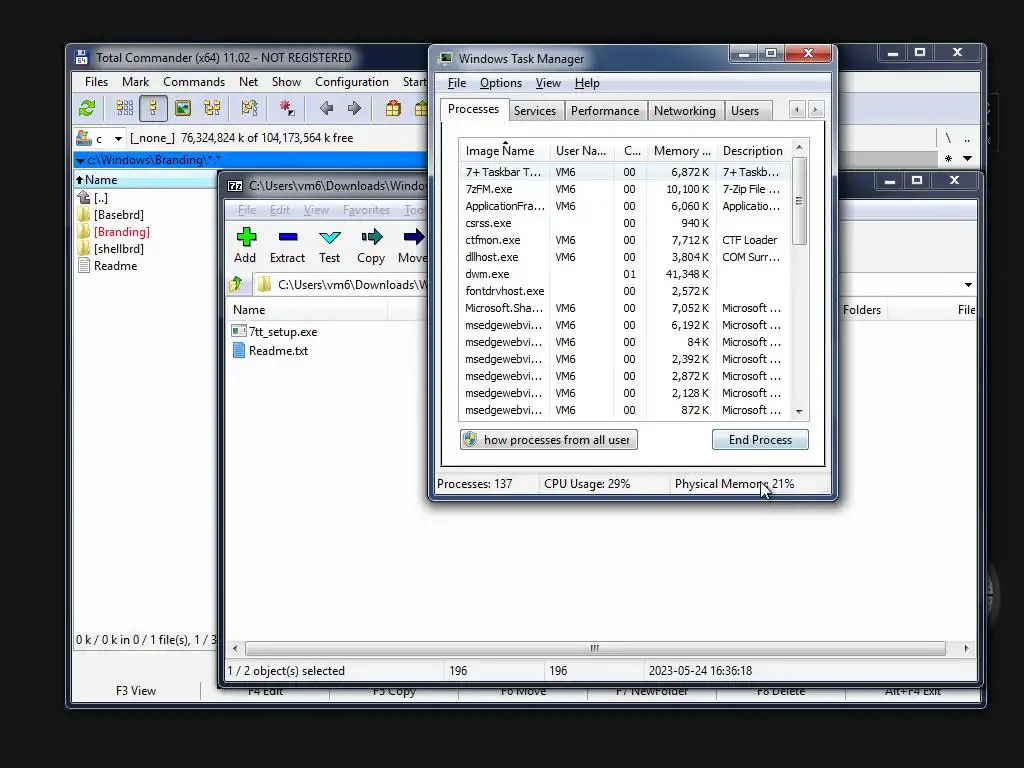Click Show processes from all users button
The image size is (1024, 768).
[549, 440]
